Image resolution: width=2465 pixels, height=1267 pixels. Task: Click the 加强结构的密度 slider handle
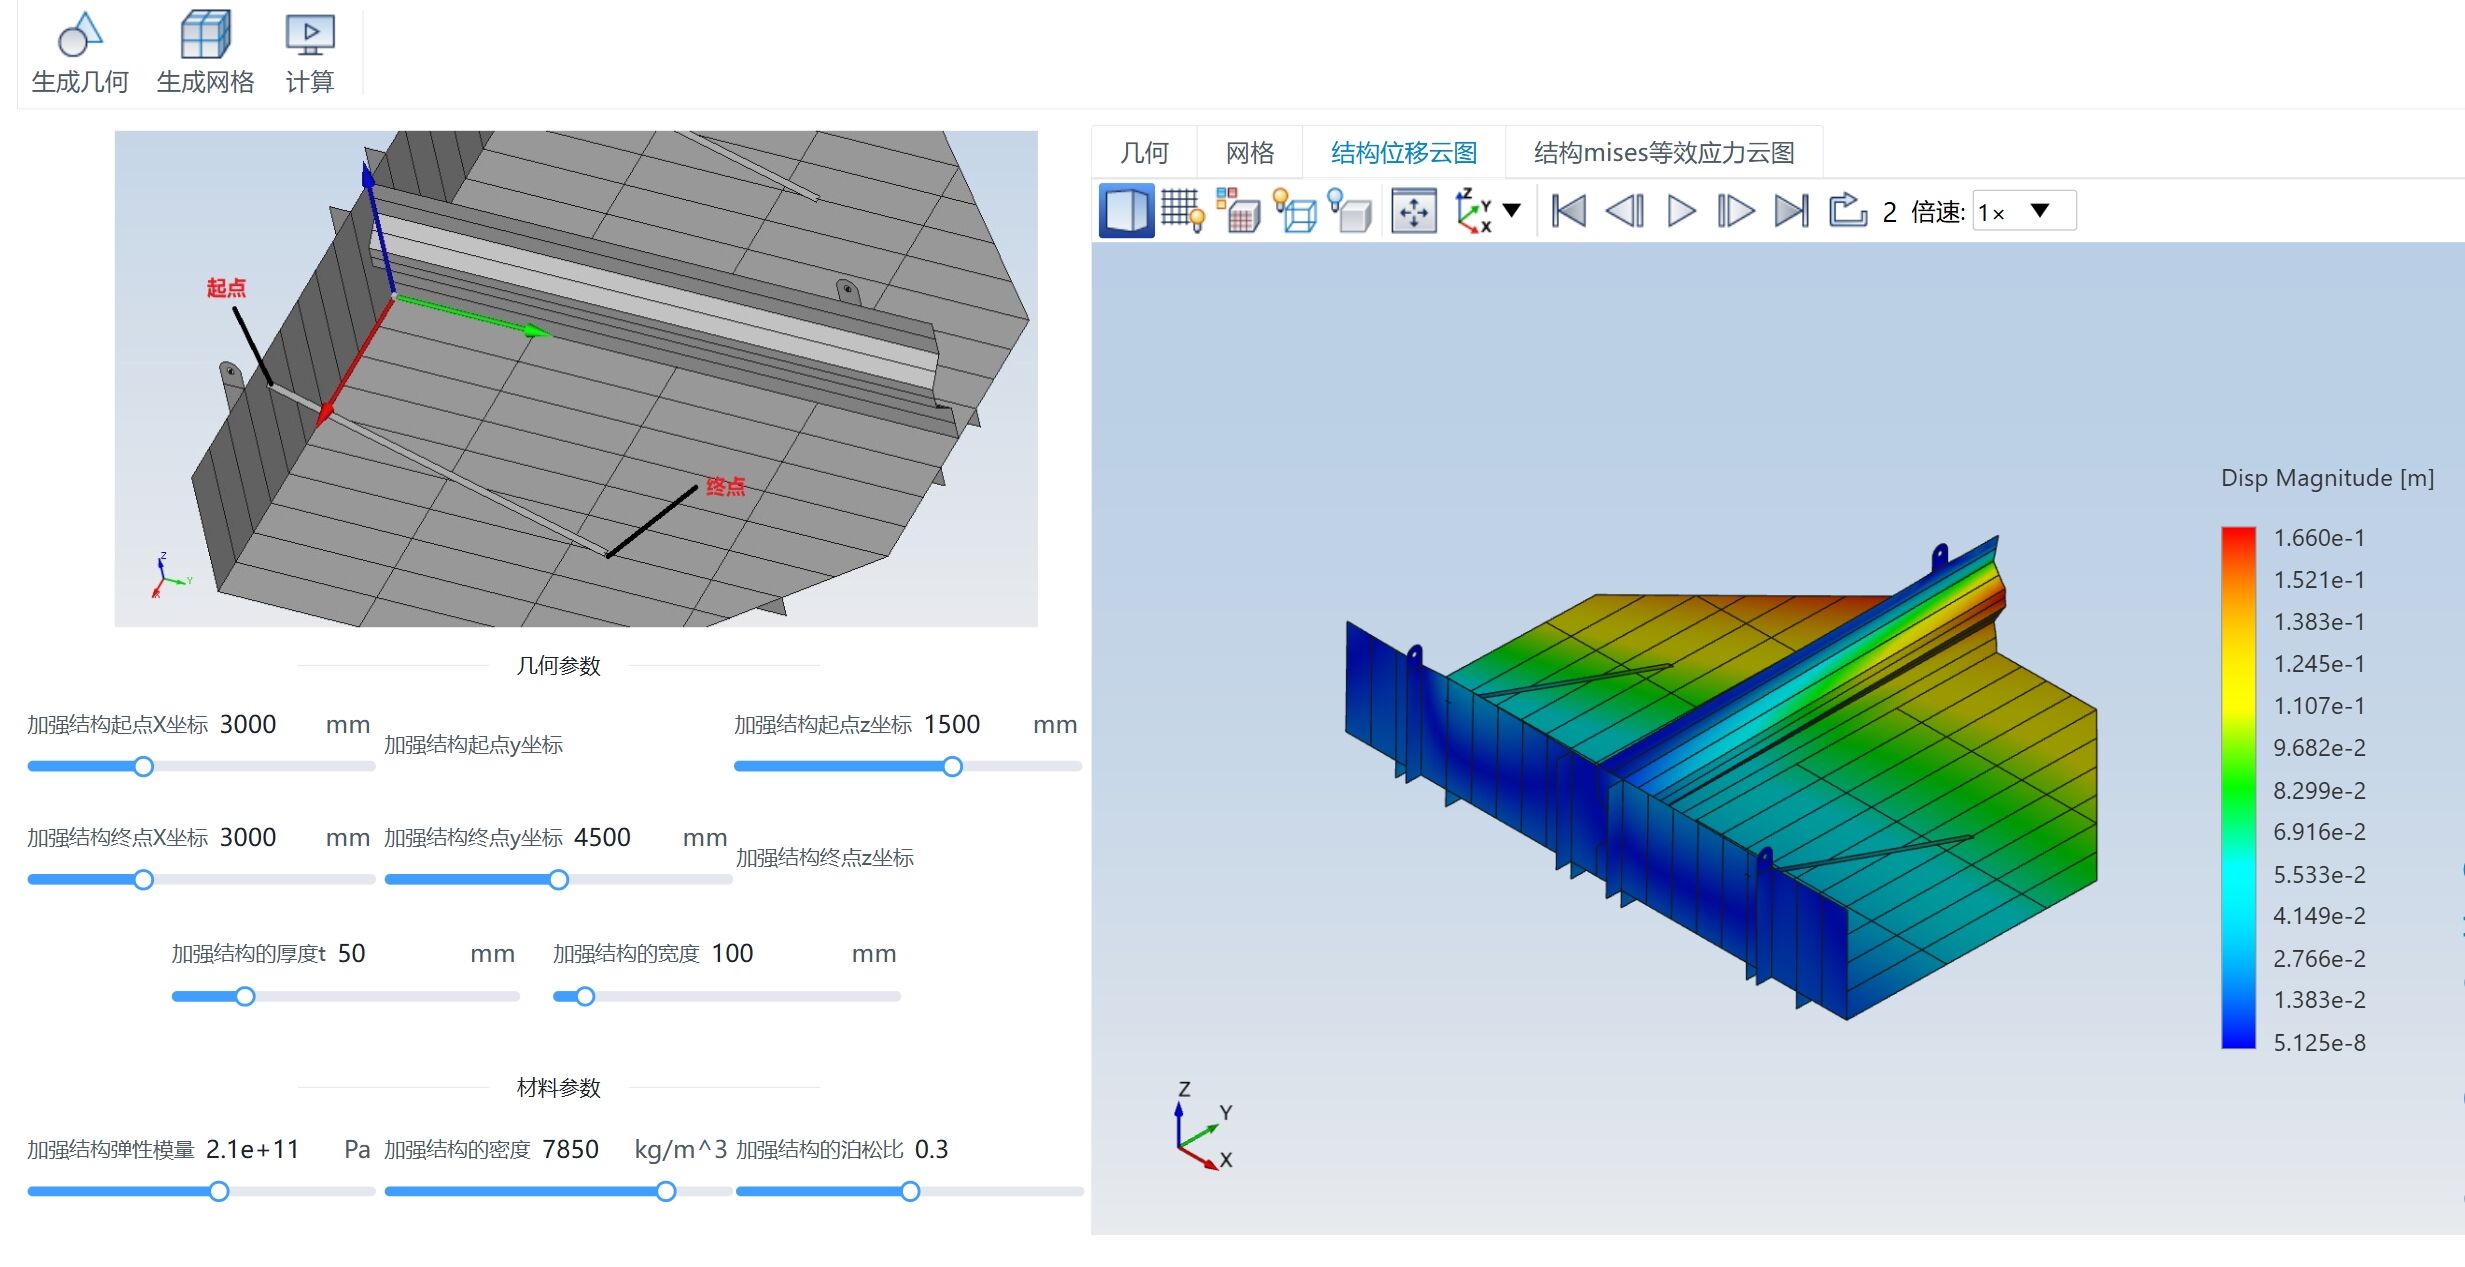click(666, 1191)
